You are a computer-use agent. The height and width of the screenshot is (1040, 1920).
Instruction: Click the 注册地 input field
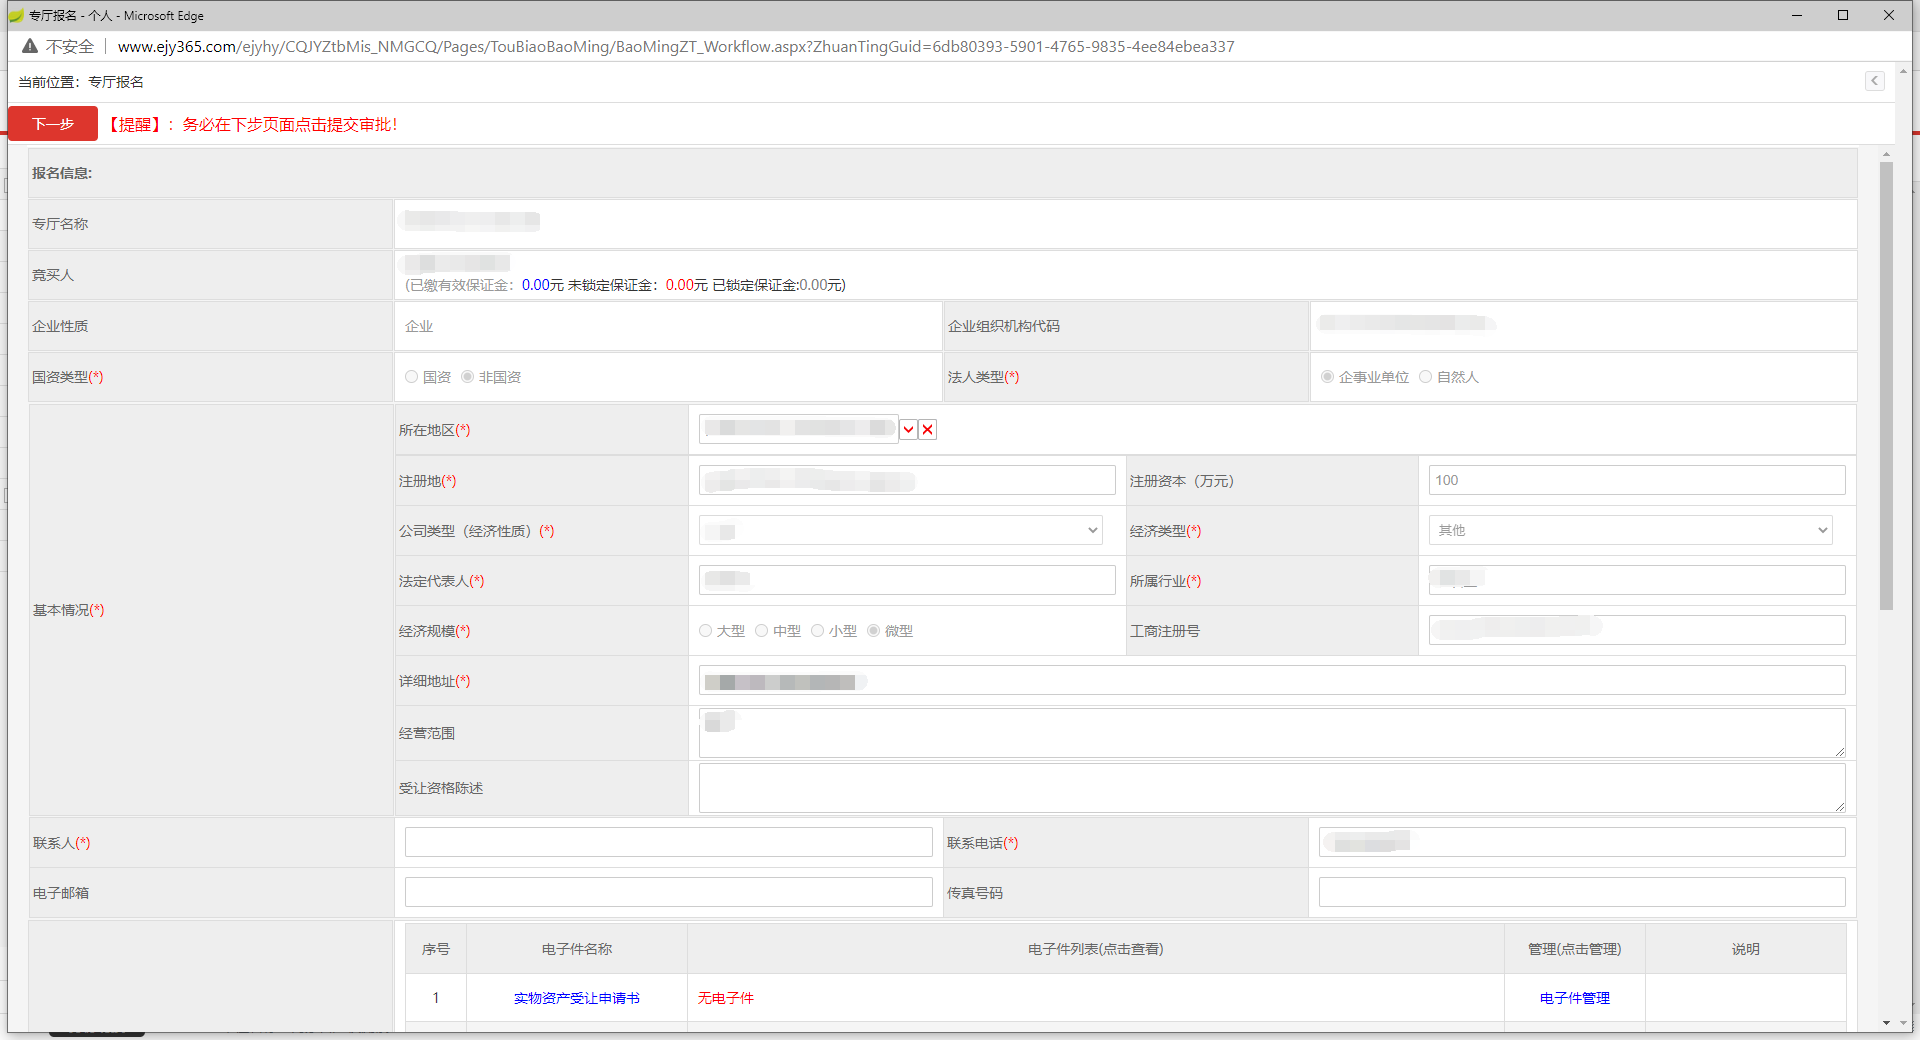tap(907, 481)
